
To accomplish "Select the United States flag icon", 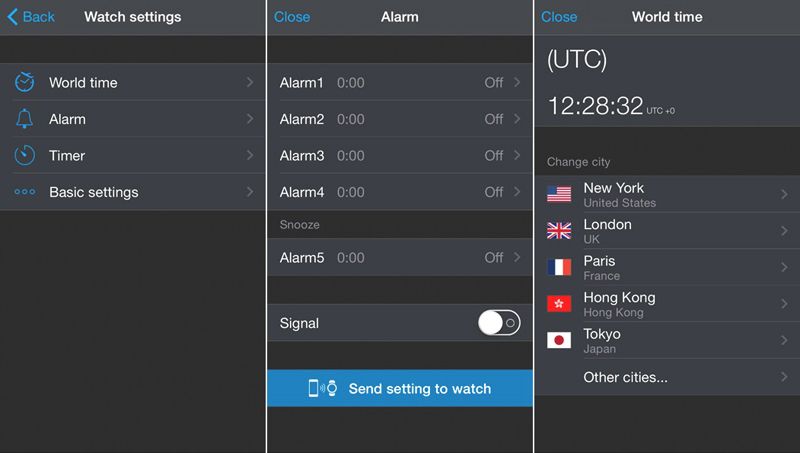I will (x=559, y=194).
